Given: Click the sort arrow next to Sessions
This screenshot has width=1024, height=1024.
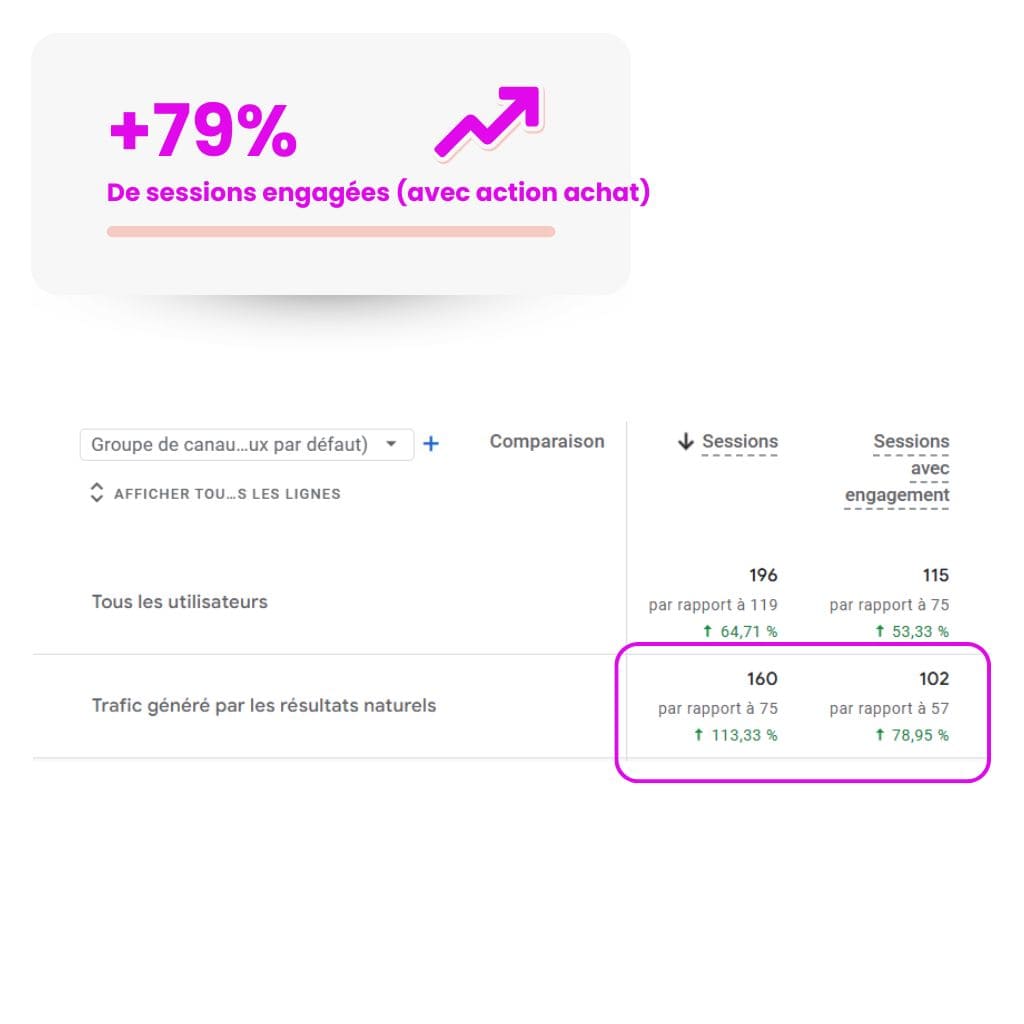Looking at the screenshot, I should (684, 441).
